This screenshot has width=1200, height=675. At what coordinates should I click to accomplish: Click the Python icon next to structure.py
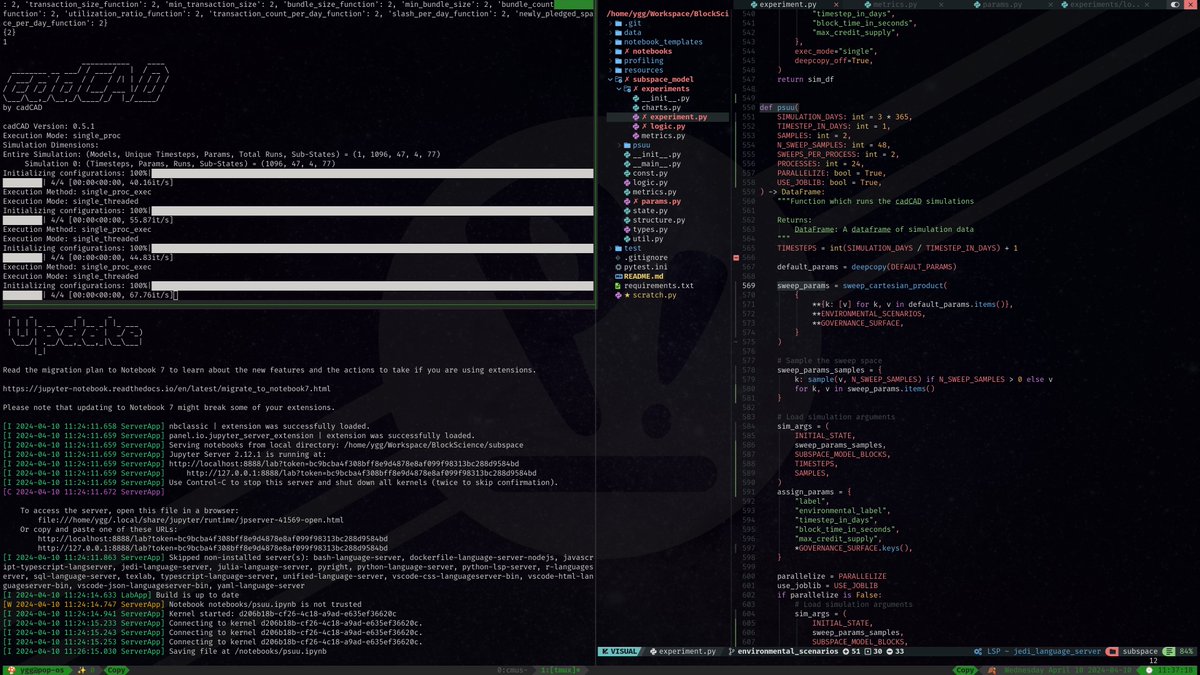[627, 220]
